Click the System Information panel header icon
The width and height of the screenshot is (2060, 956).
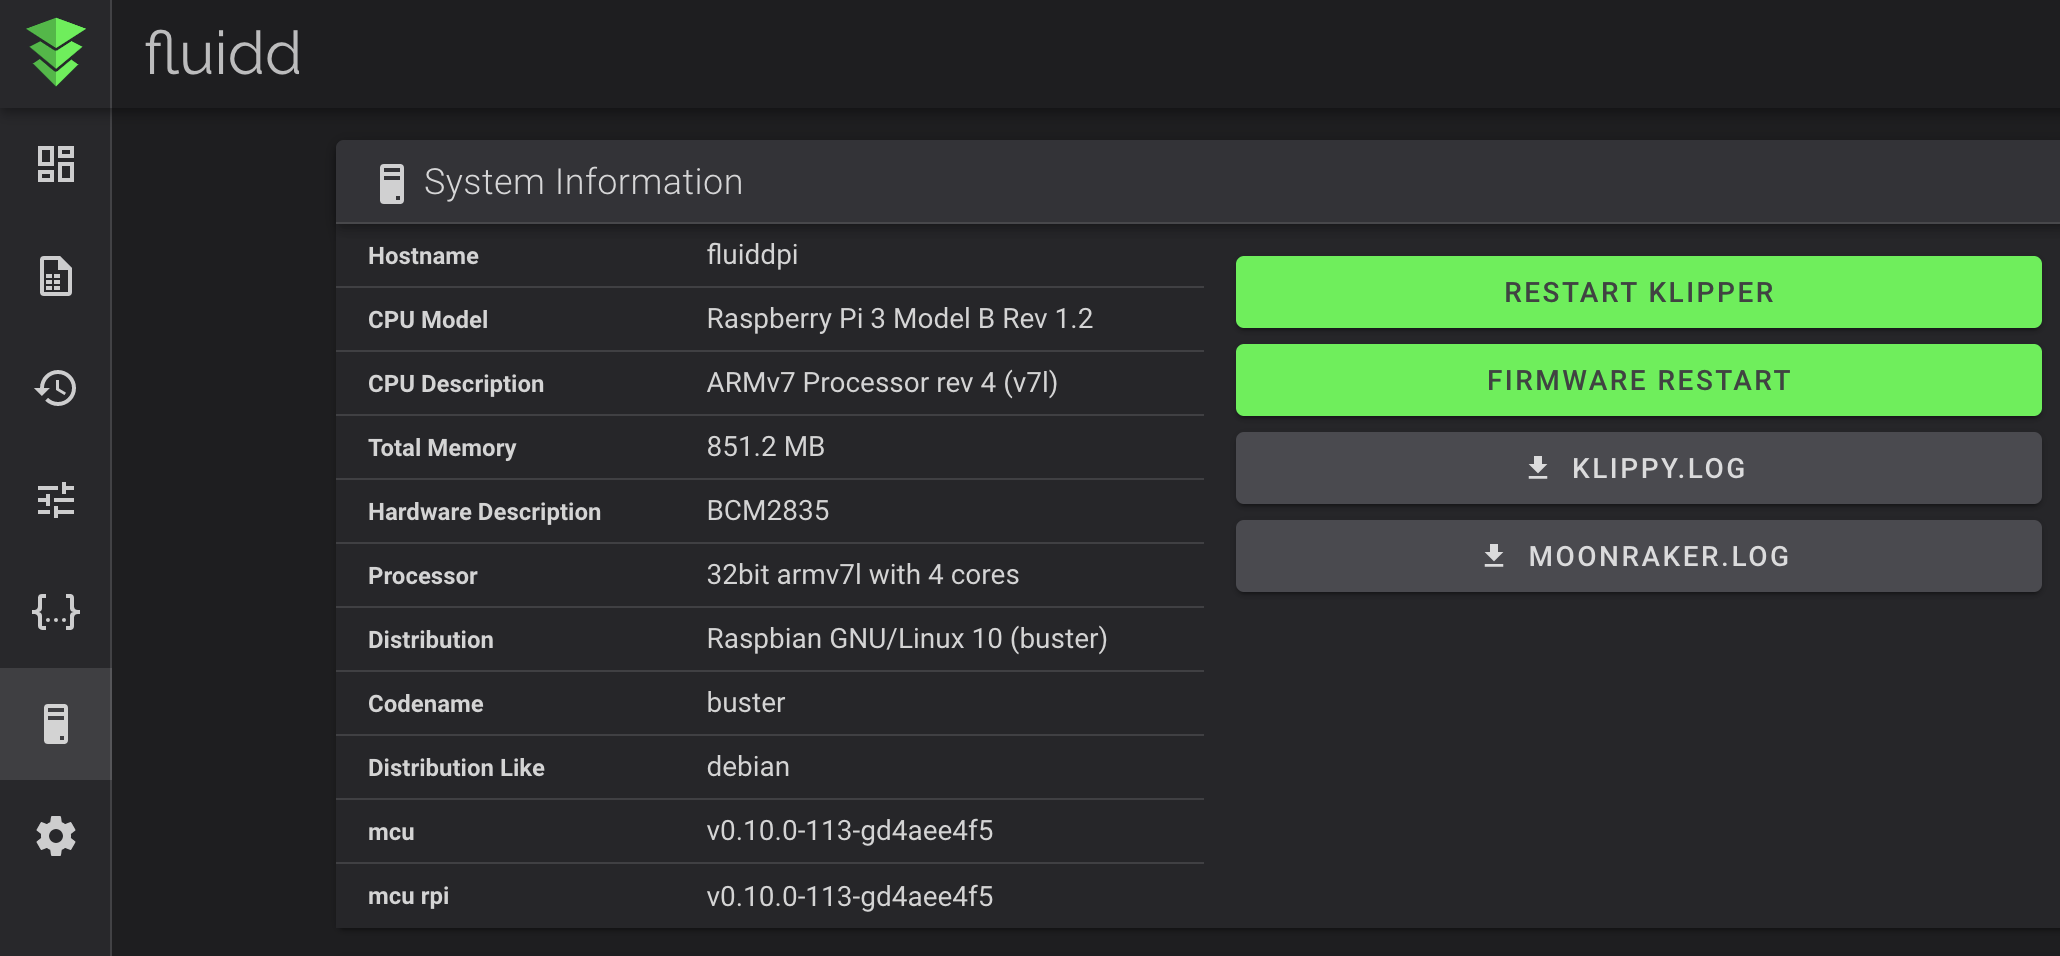tap(392, 182)
